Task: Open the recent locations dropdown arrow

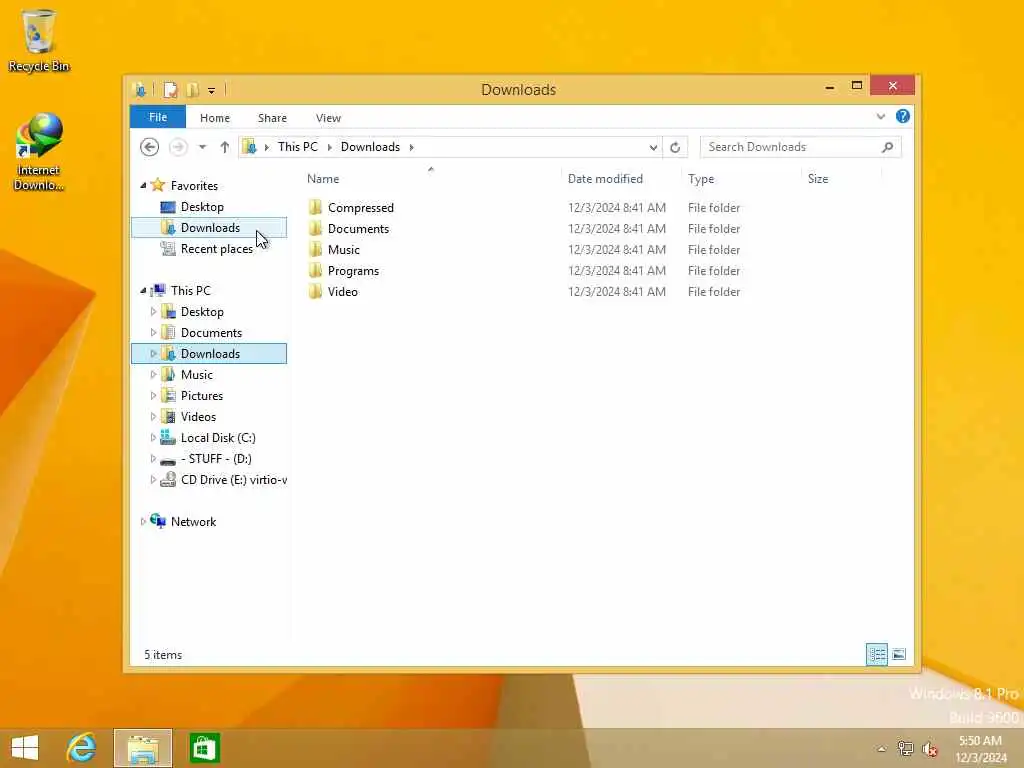Action: point(202,147)
